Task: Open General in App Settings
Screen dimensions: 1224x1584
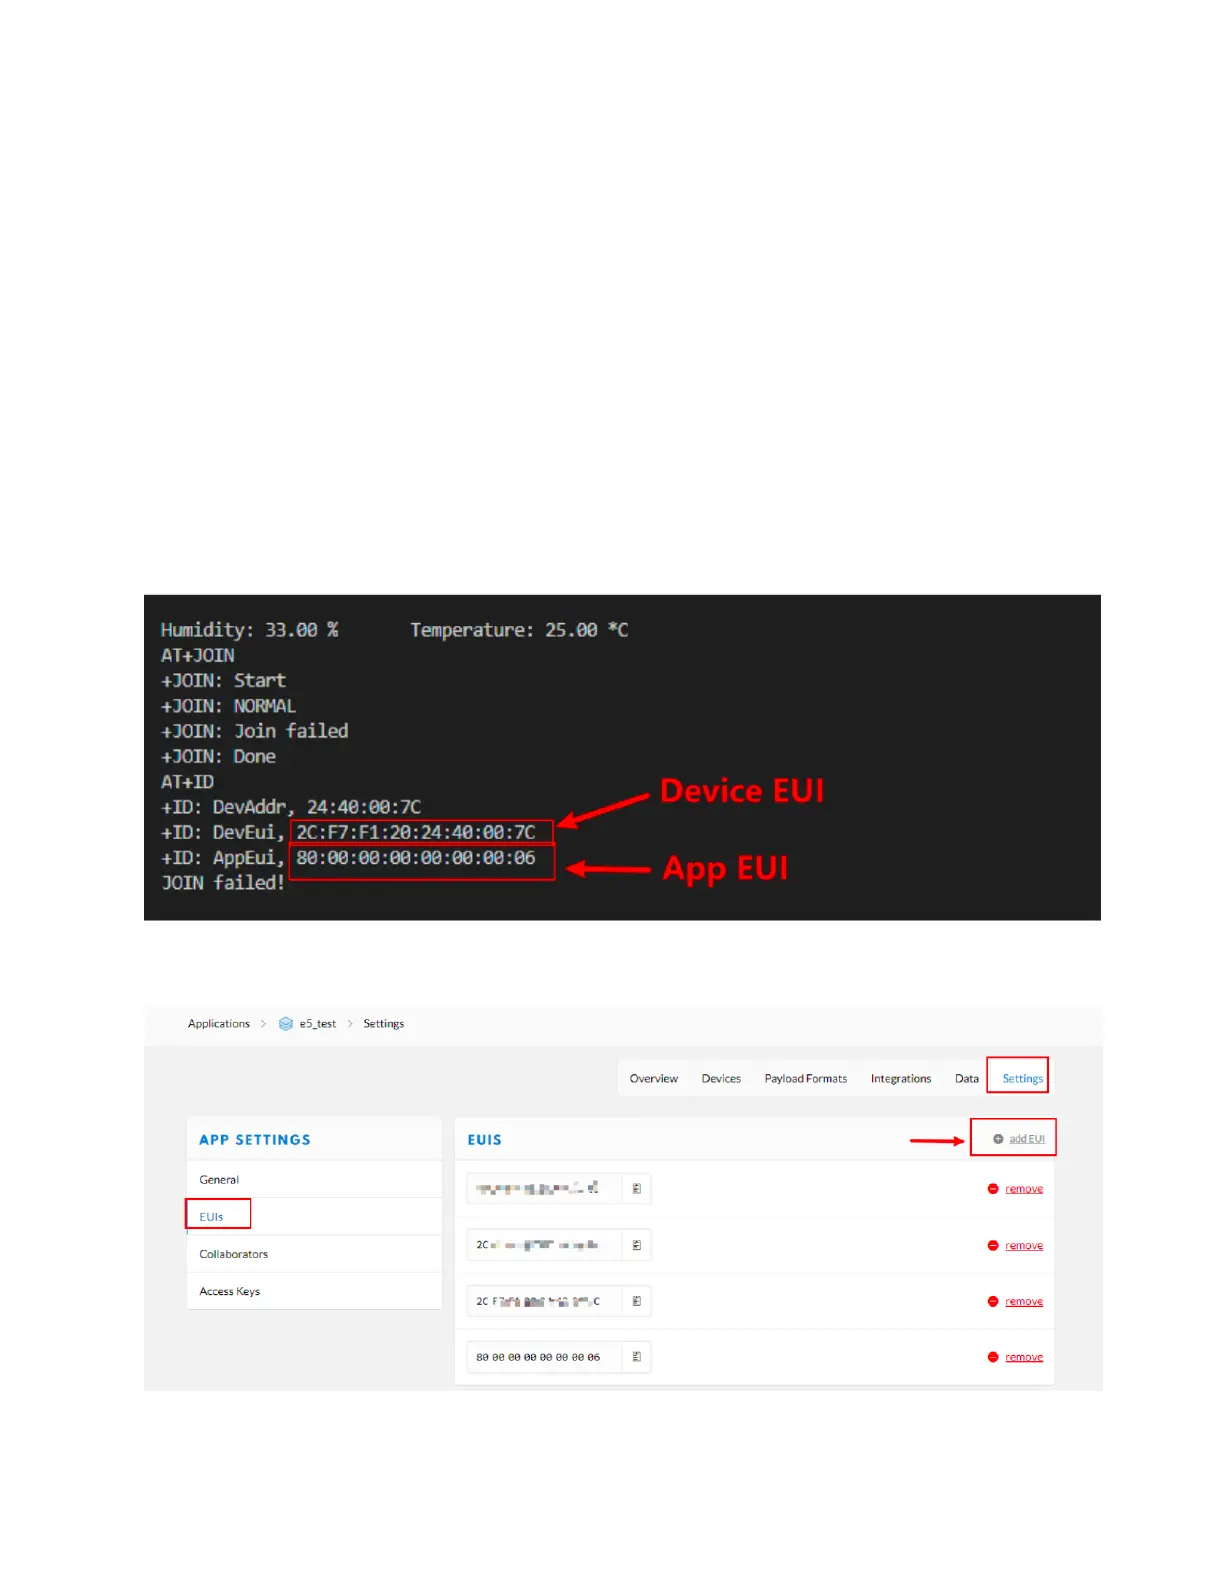Action: pos(314,1180)
